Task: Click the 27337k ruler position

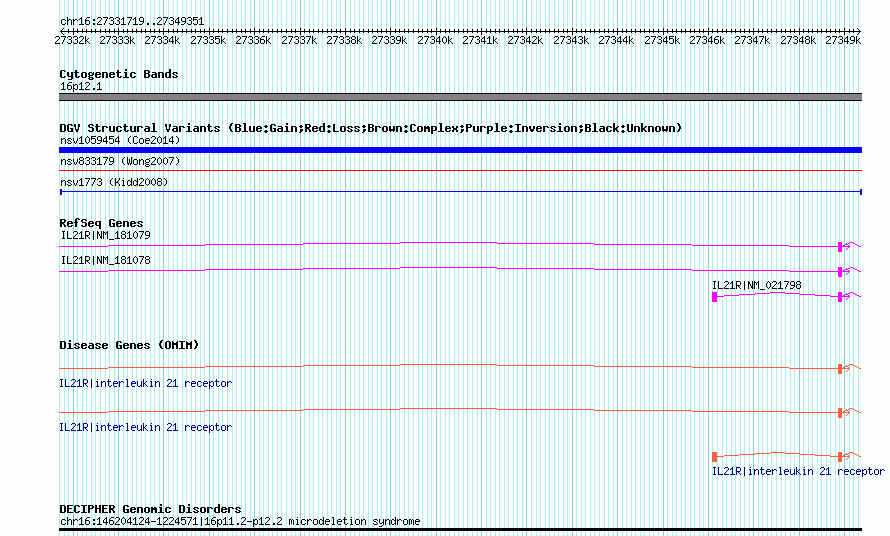Action: click(x=299, y=40)
